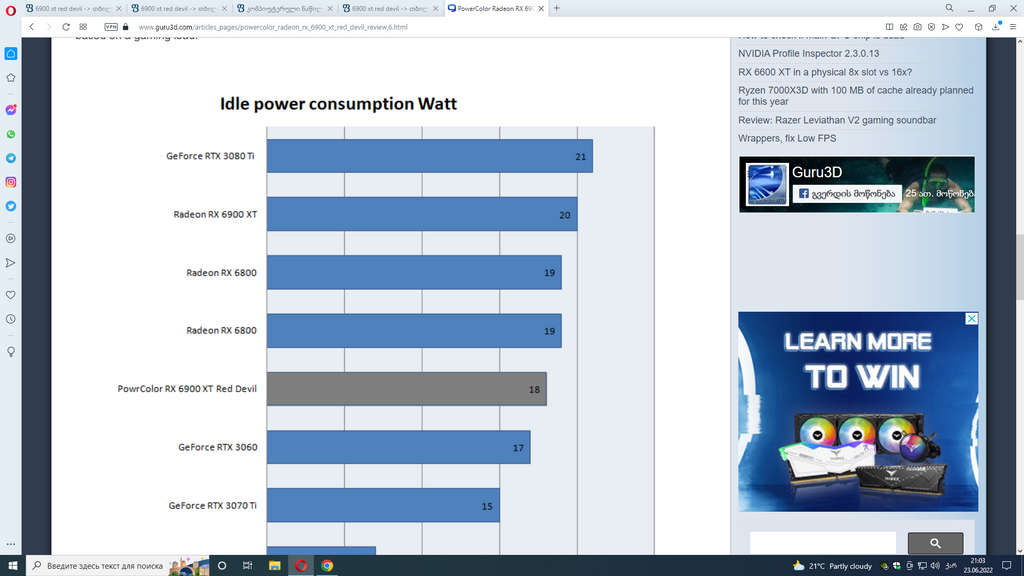Open Task View on taskbar

[248, 566]
